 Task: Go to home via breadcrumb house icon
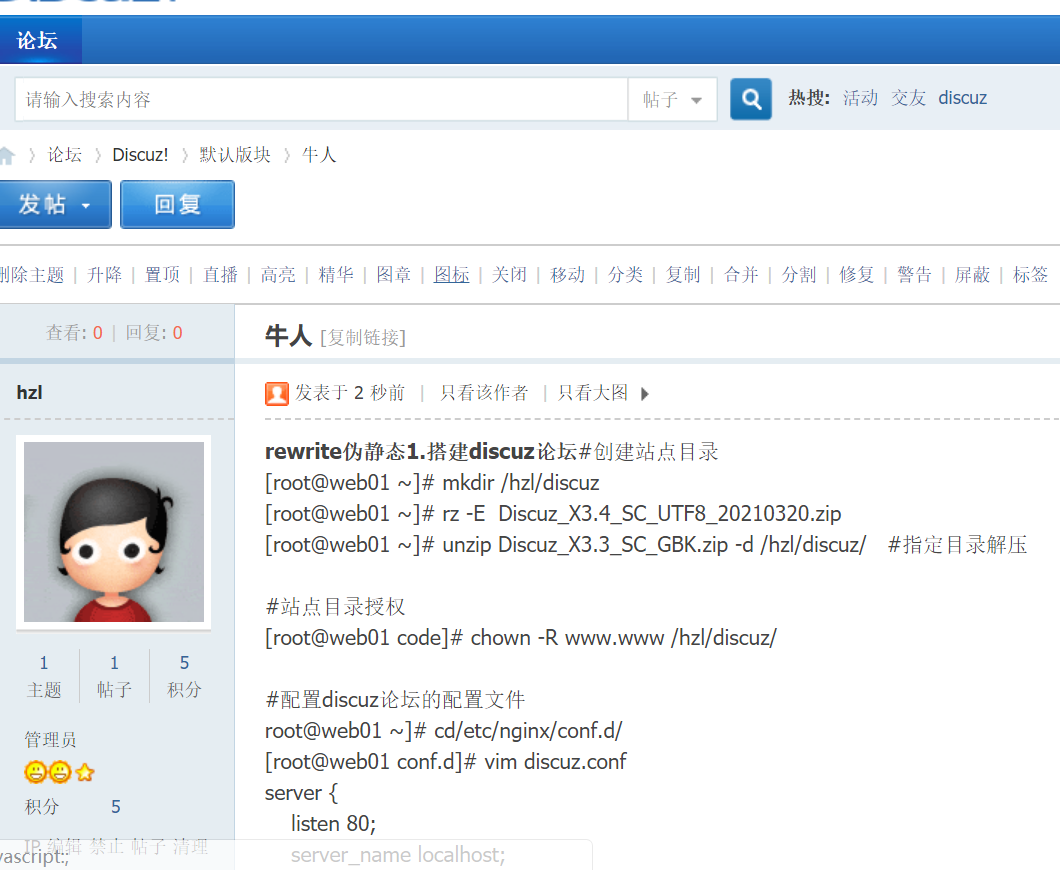[7, 155]
